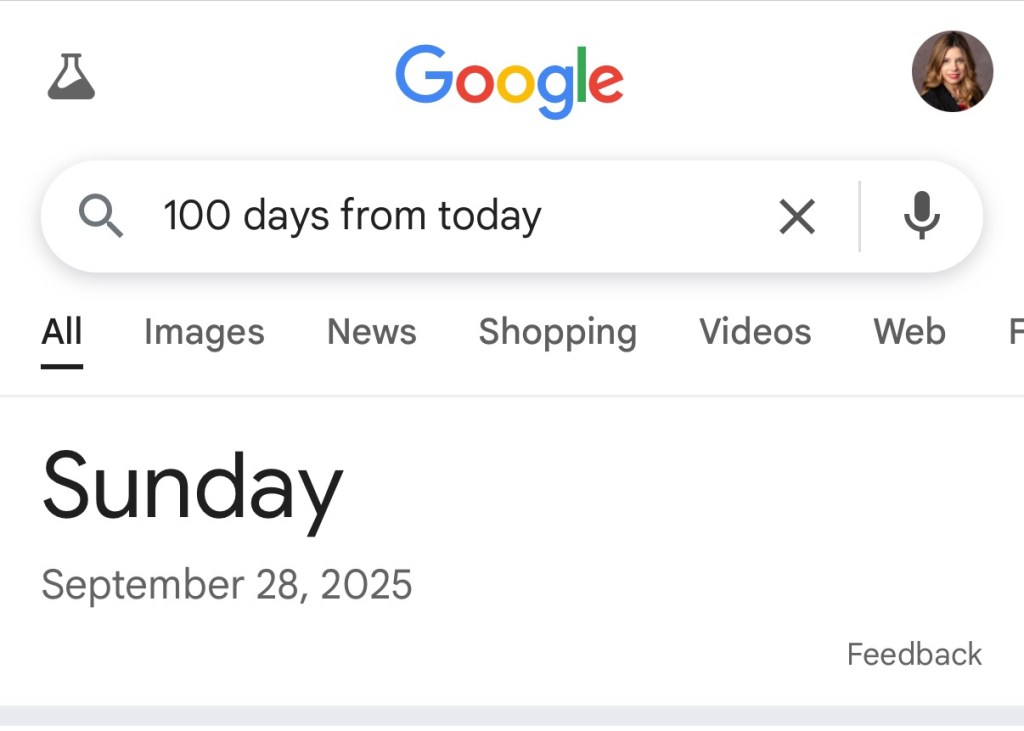Select the All results tab
The height and width of the screenshot is (731, 1024).
point(62,332)
